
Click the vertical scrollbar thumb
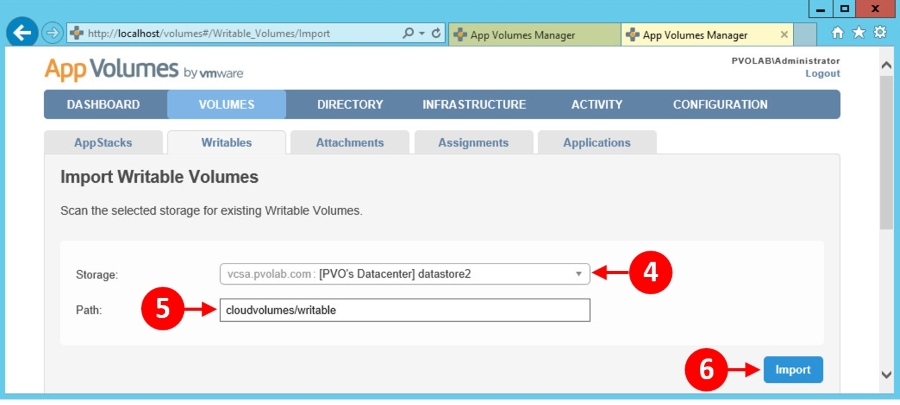886,153
